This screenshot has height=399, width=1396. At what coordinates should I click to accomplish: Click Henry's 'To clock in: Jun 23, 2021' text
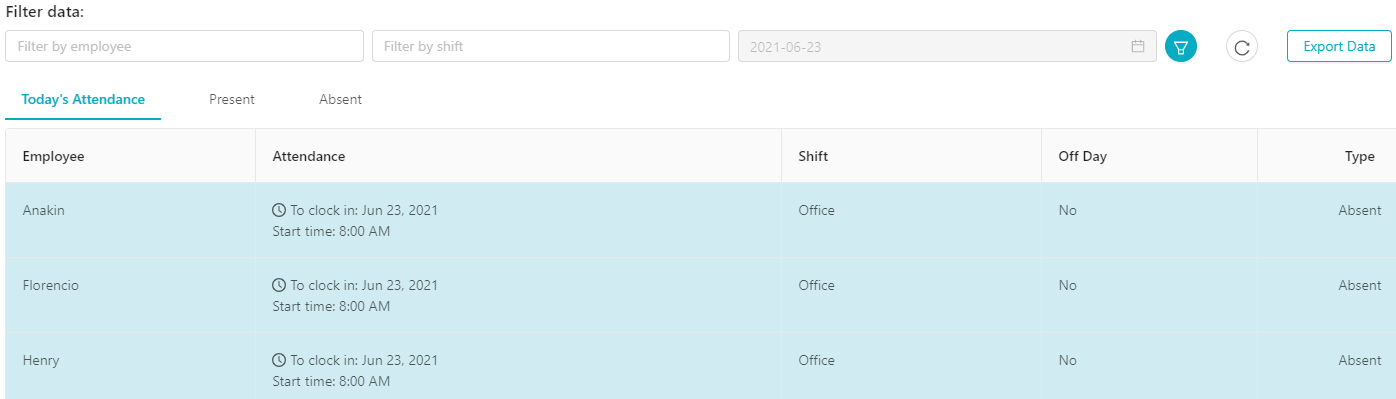point(364,361)
